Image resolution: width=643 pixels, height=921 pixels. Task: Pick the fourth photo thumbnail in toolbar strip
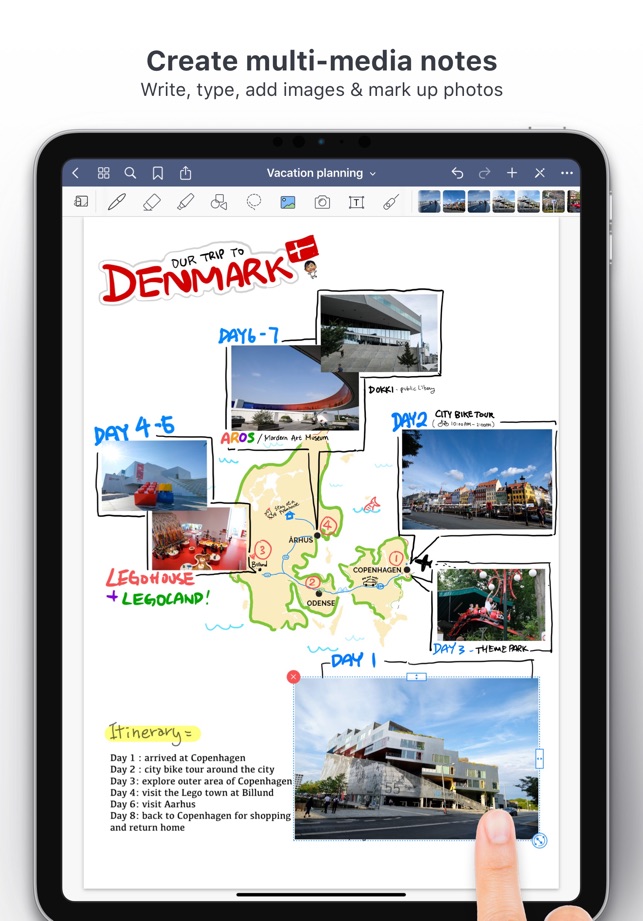click(504, 201)
